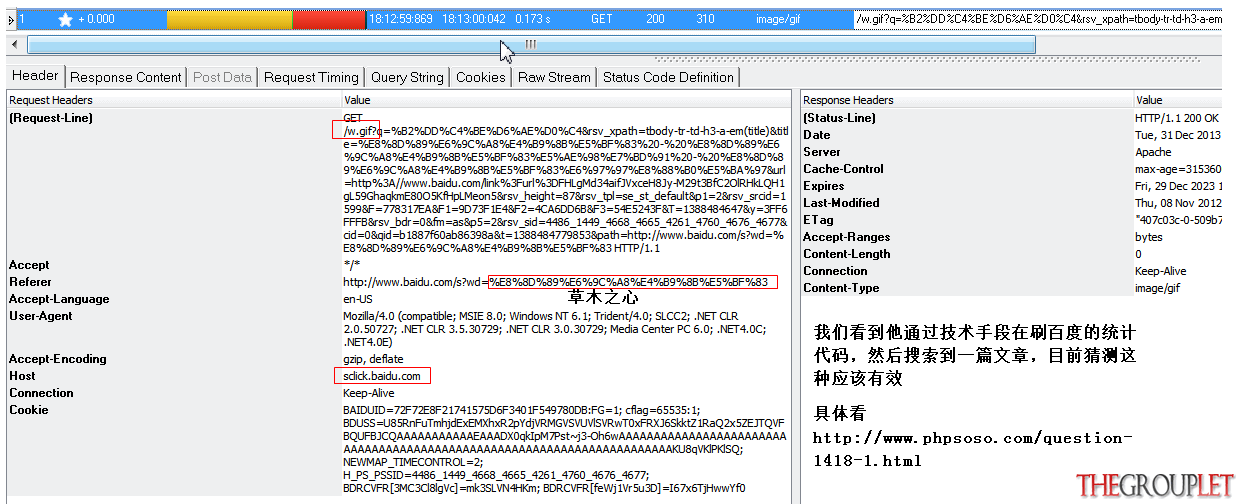Image resolution: width=1241 pixels, height=504 pixels.
Task: Open the Post Data tab
Action: click(x=222, y=77)
